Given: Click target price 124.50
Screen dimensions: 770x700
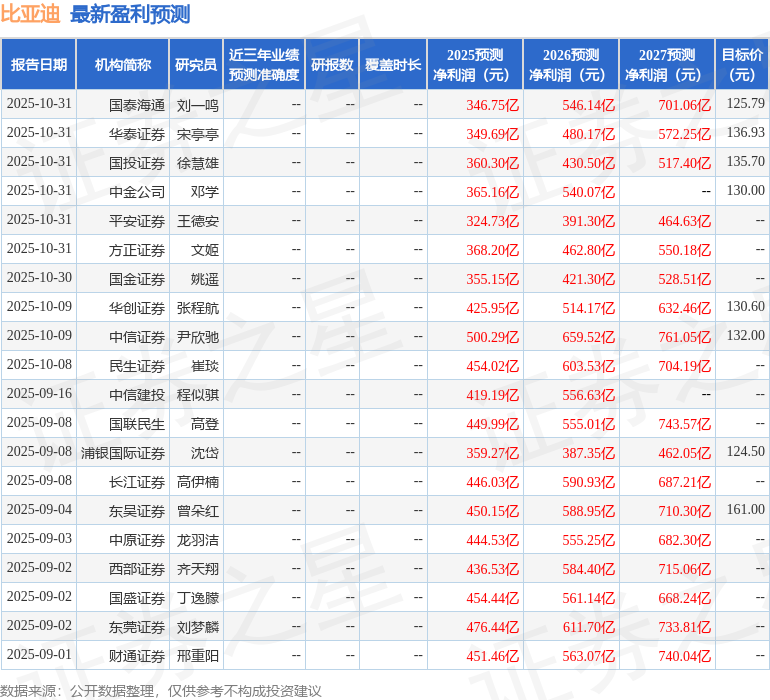Looking at the screenshot, I should click(746, 451).
